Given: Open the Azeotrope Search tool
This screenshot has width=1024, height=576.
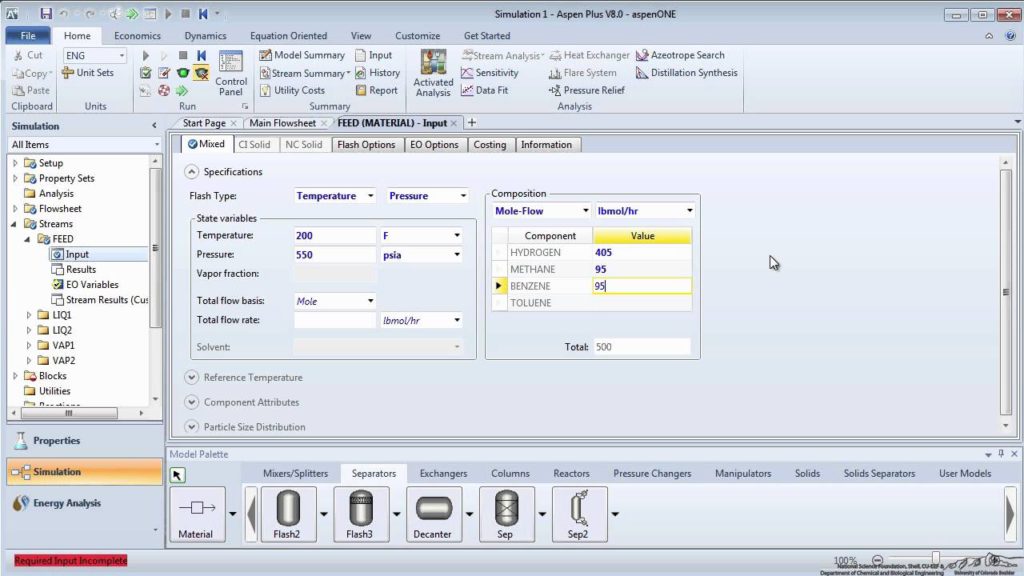Looking at the screenshot, I should (680, 56).
